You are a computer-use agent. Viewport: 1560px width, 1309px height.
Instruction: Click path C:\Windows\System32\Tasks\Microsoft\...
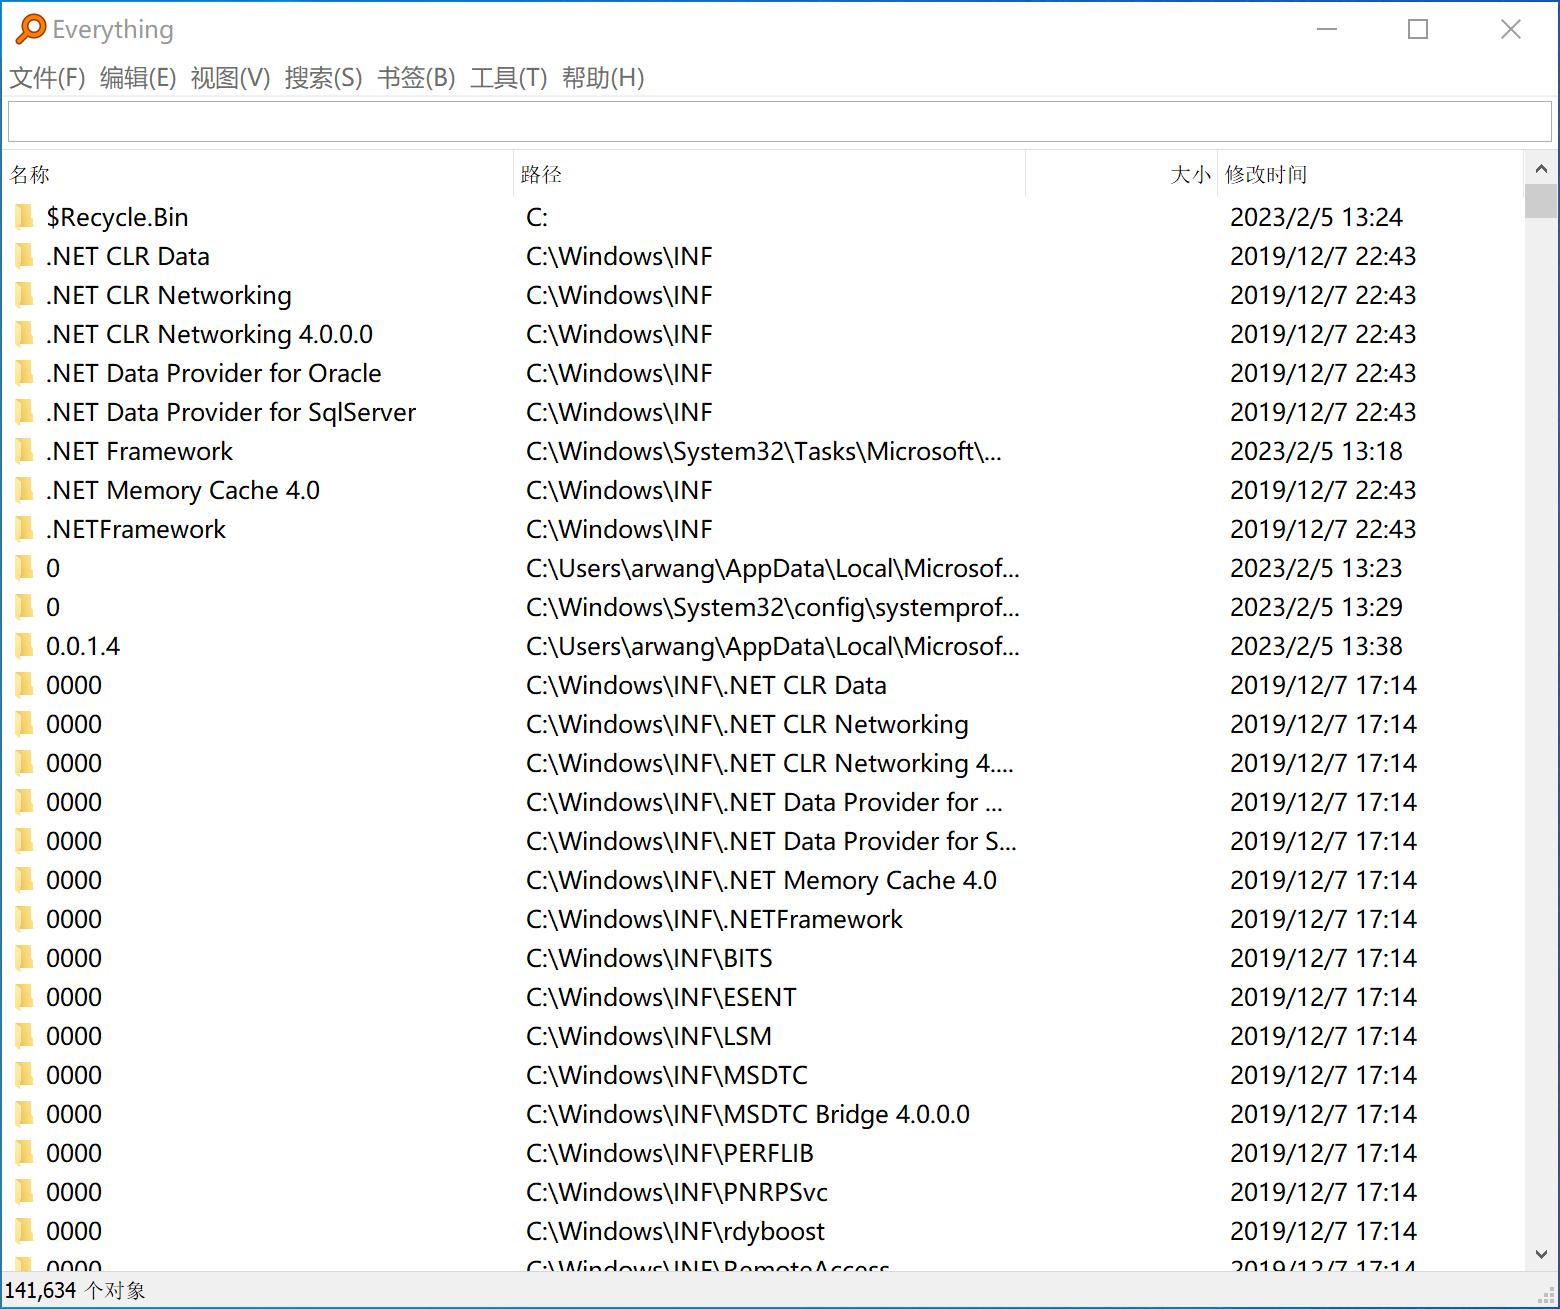pos(764,451)
